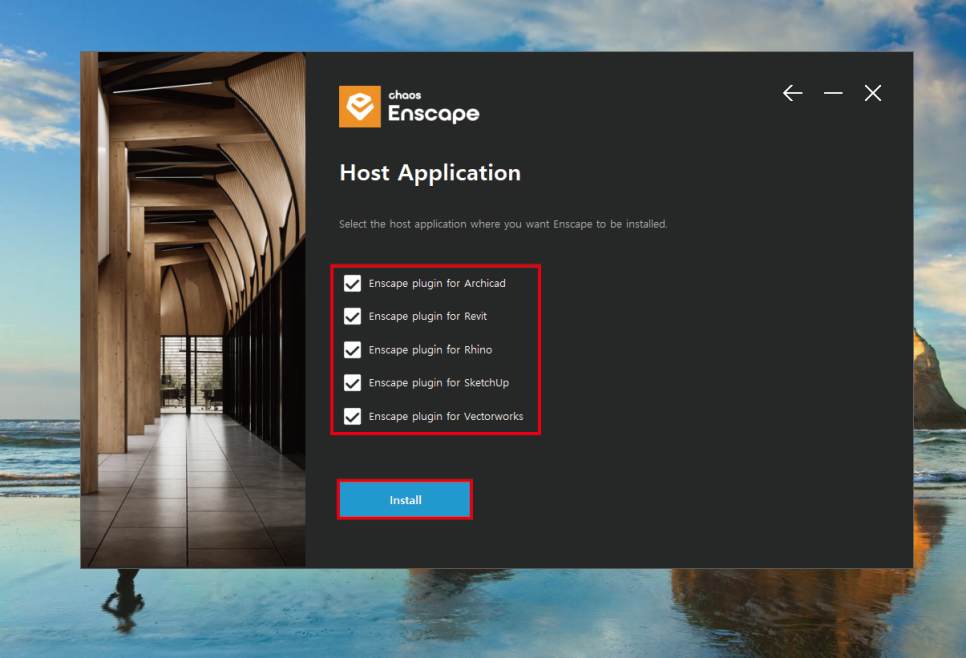This screenshot has width=966, height=658.
Task: Uncheck the Enscape plugin for Revit checkbox
Action: tap(352, 317)
